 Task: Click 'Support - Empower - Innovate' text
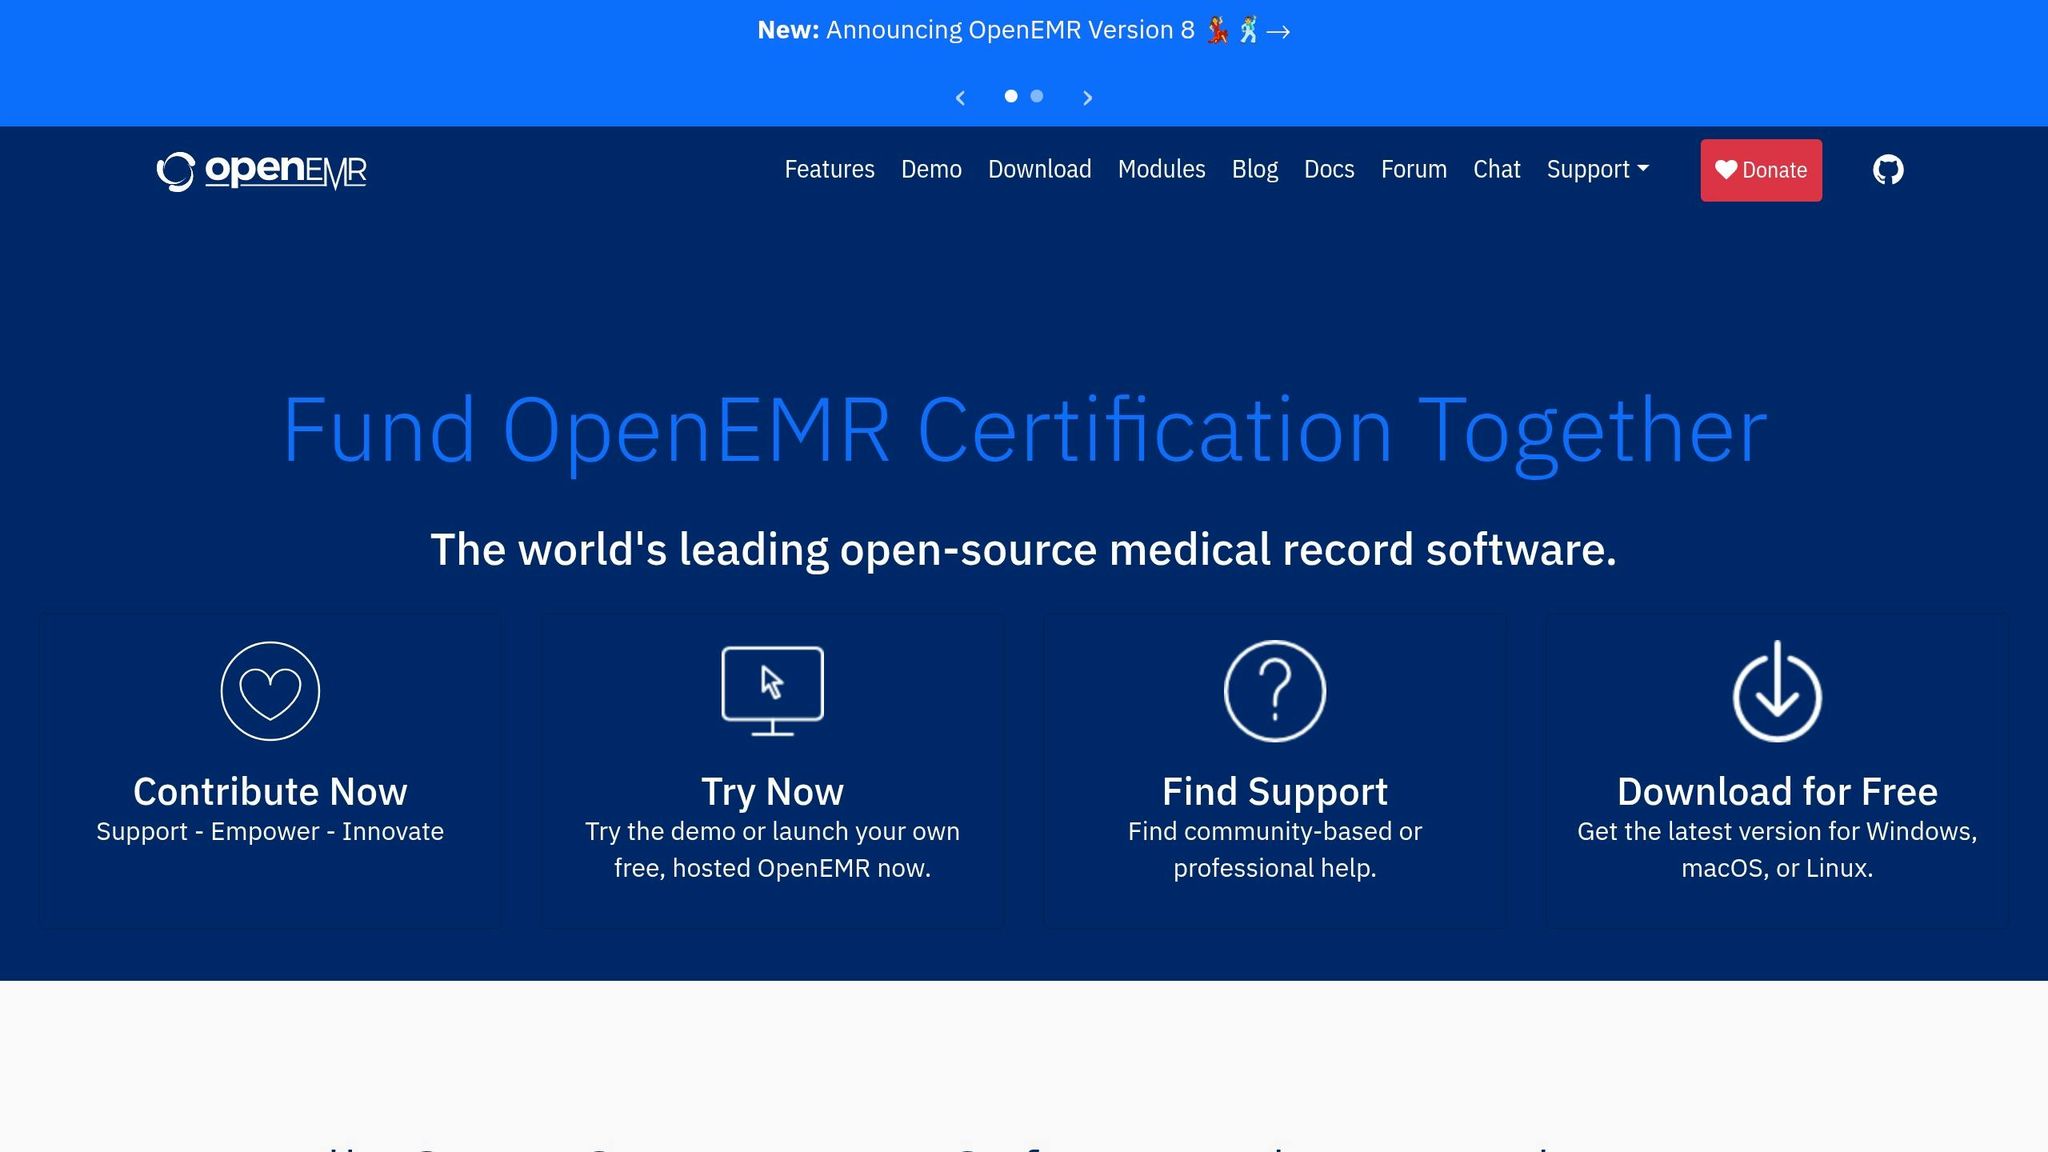point(270,832)
